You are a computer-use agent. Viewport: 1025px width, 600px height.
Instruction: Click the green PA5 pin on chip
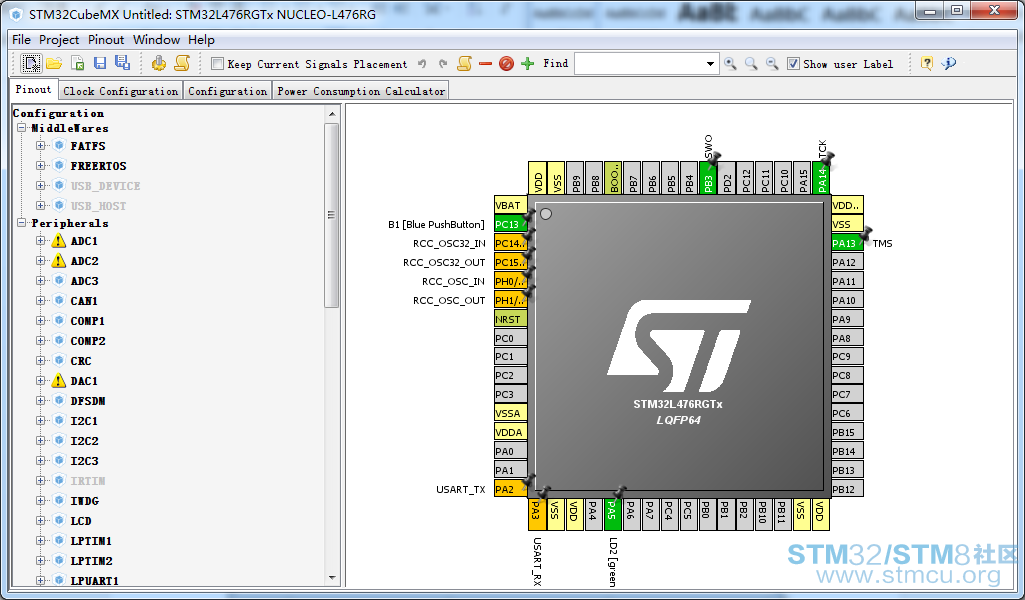[x=611, y=514]
